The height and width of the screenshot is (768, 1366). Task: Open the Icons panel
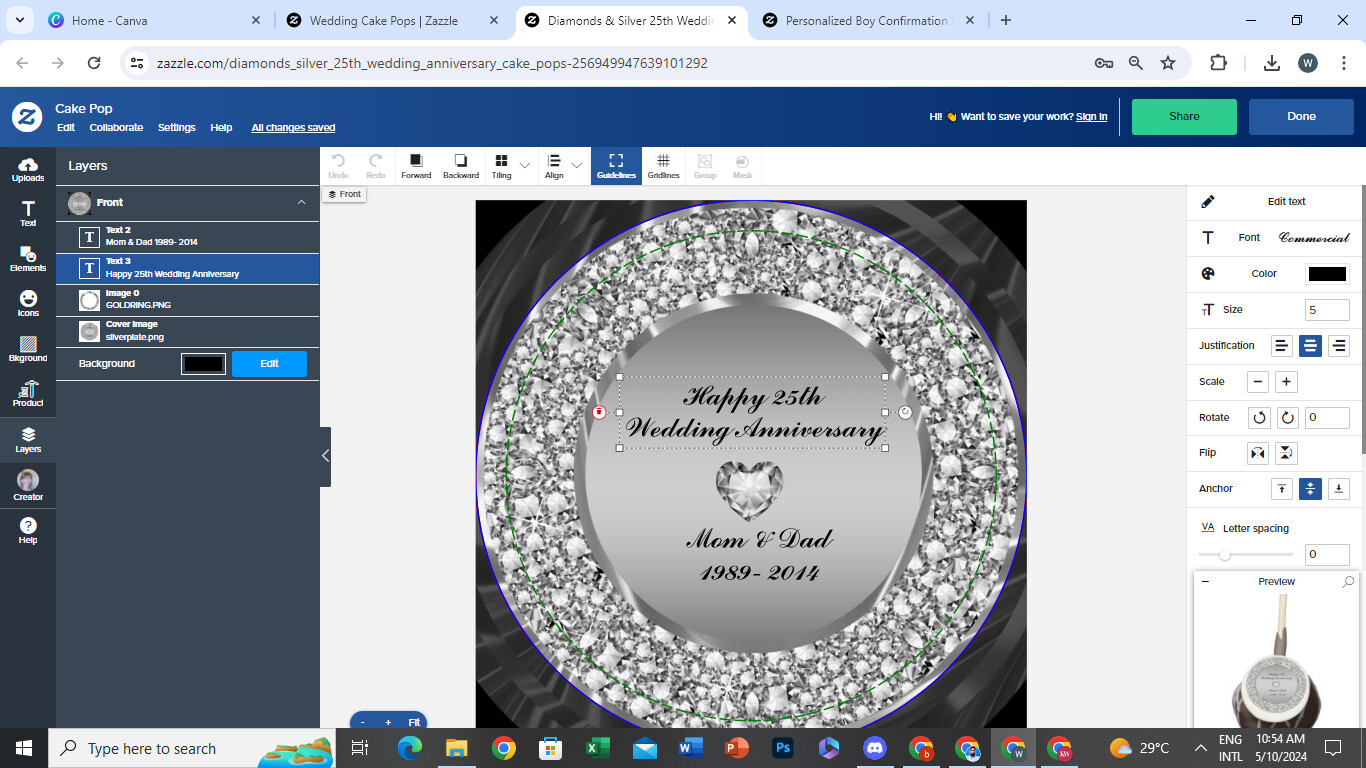(28, 304)
